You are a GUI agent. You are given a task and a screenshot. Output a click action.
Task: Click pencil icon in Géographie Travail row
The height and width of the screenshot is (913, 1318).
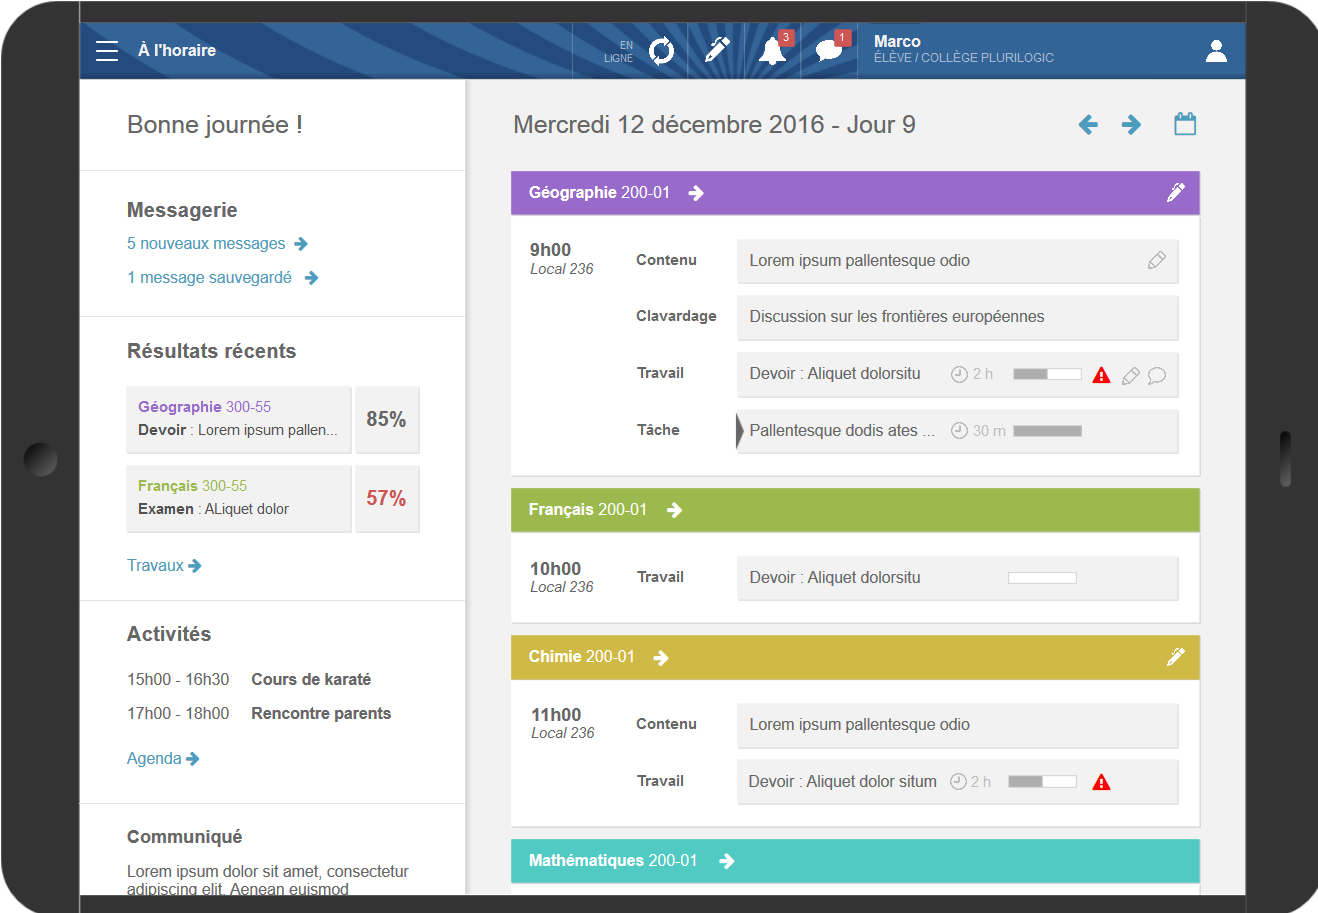click(1131, 376)
